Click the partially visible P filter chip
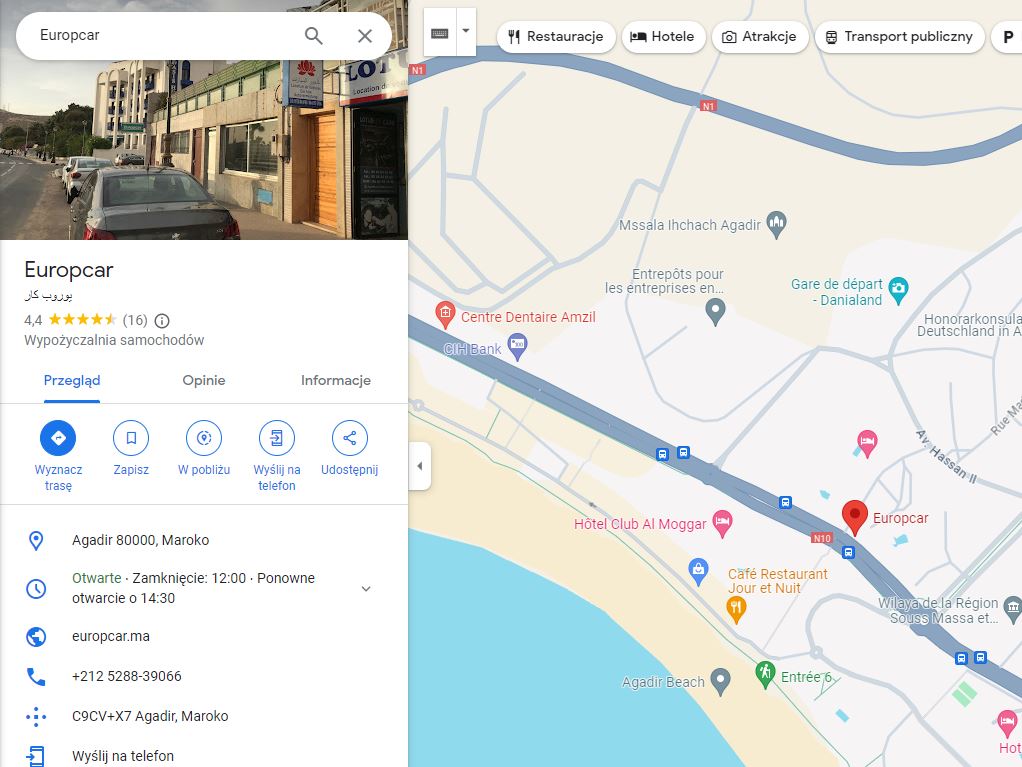 (1007, 37)
